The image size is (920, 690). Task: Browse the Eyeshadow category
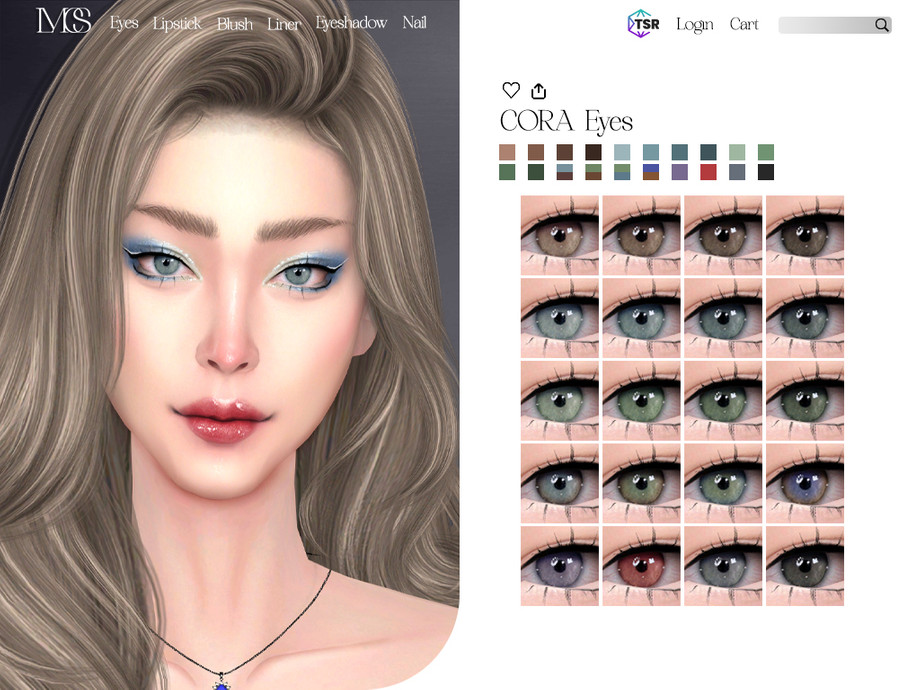point(351,24)
